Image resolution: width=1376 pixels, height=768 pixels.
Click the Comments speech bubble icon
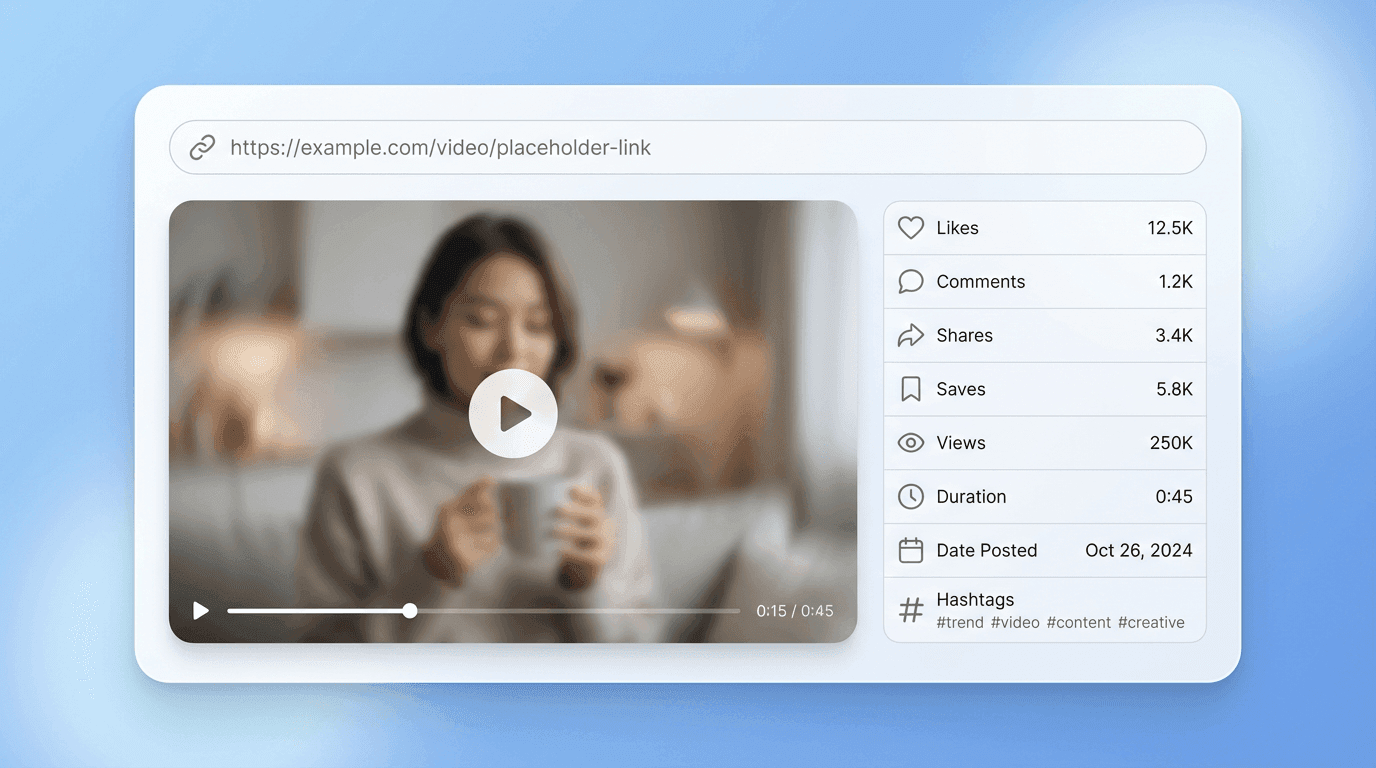point(910,282)
